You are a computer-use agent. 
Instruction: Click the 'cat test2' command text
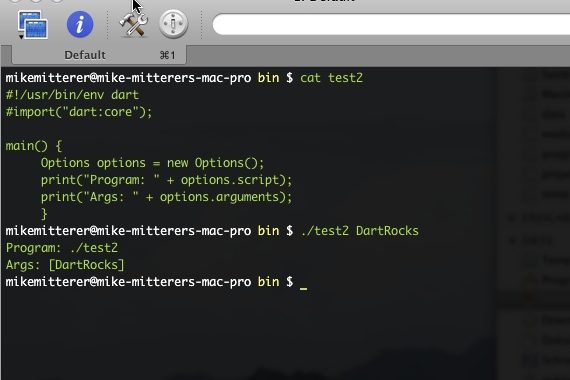pos(331,78)
